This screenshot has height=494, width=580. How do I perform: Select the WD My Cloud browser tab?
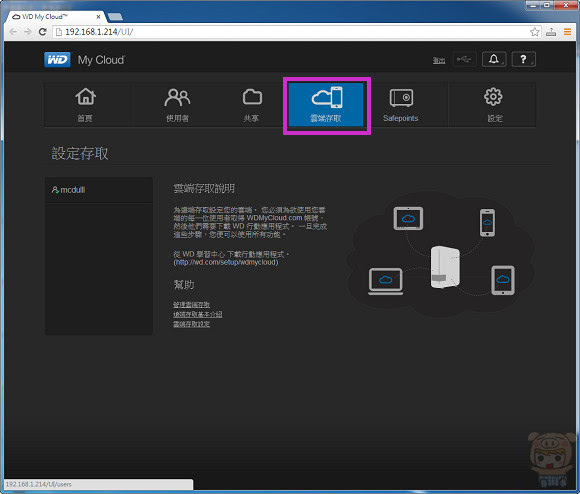click(55, 17)
